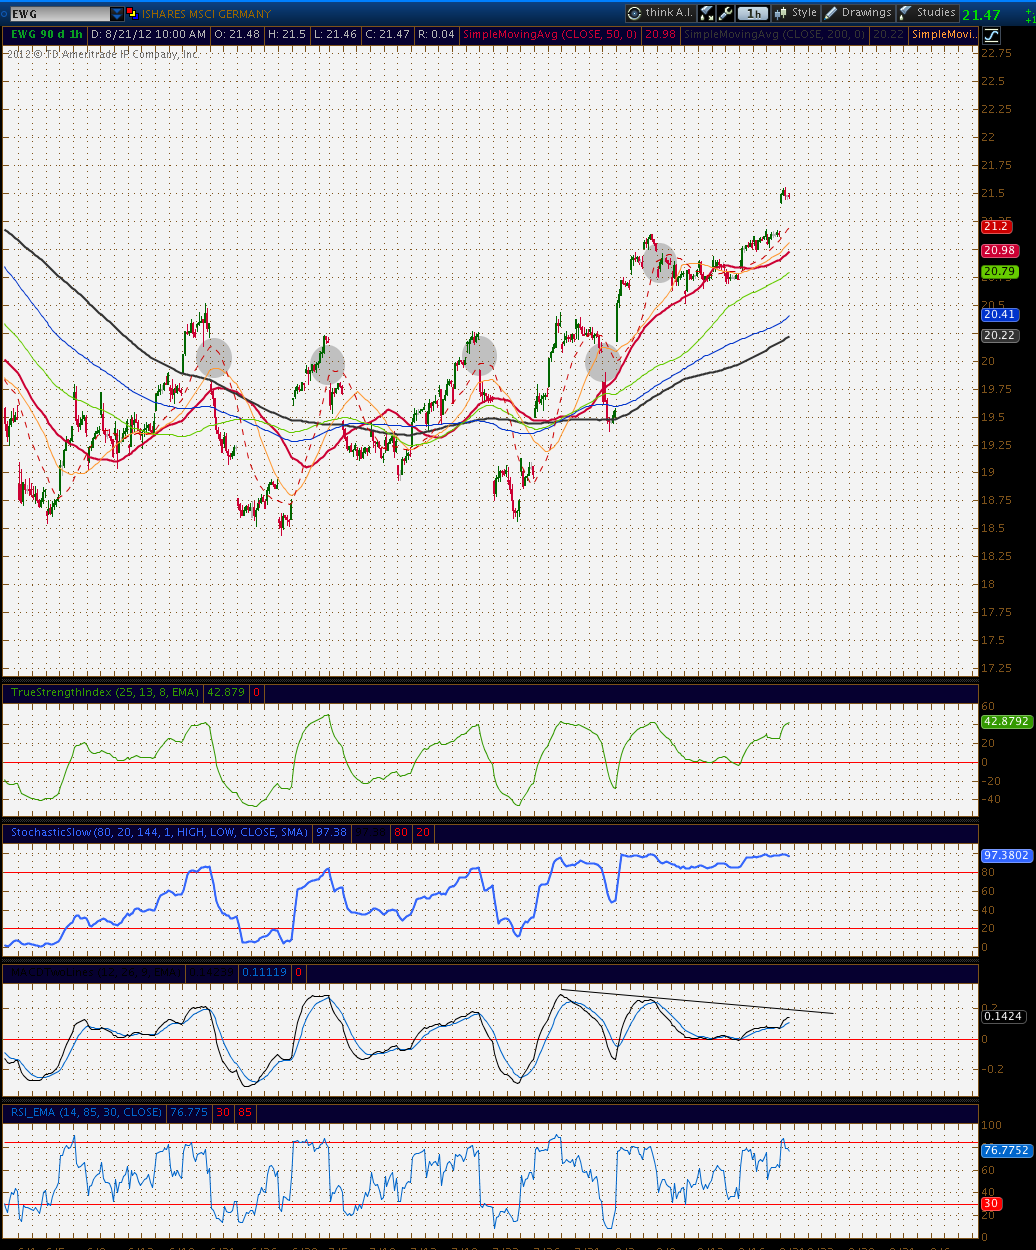
Task: Click the orange icon next to symbol box
Action: pos(133,14)
